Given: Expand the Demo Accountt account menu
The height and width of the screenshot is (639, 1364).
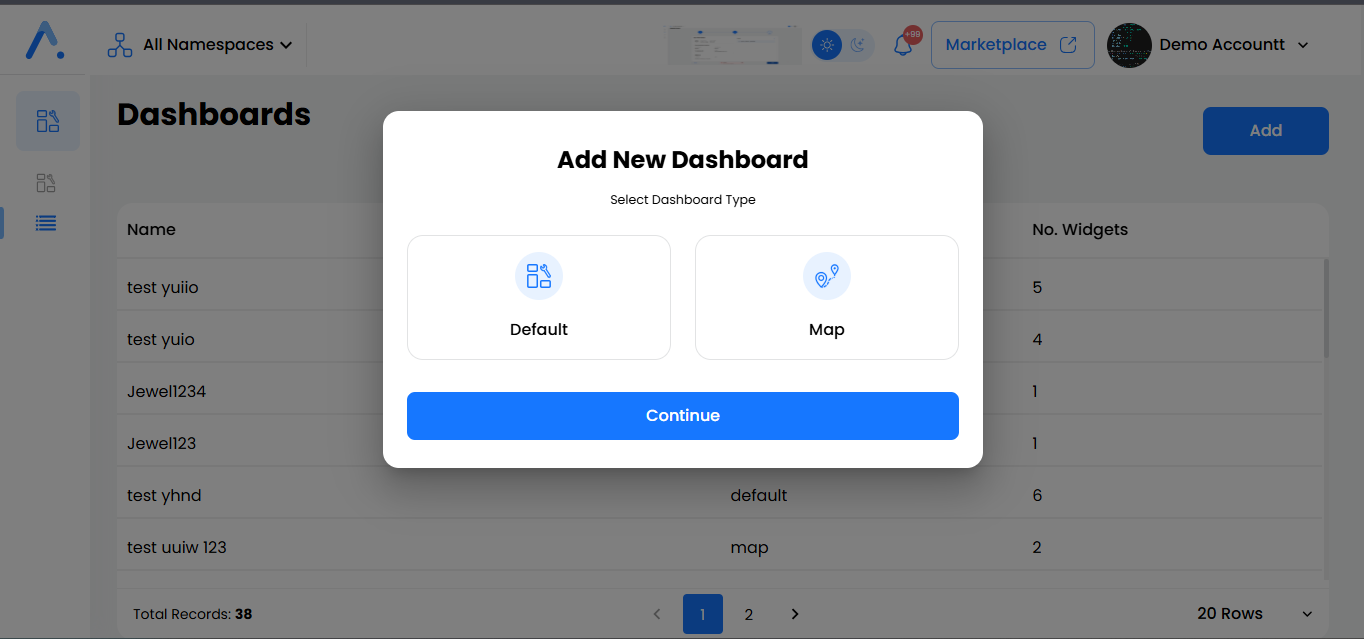Looking at the screenshot, I should 1222,44.
